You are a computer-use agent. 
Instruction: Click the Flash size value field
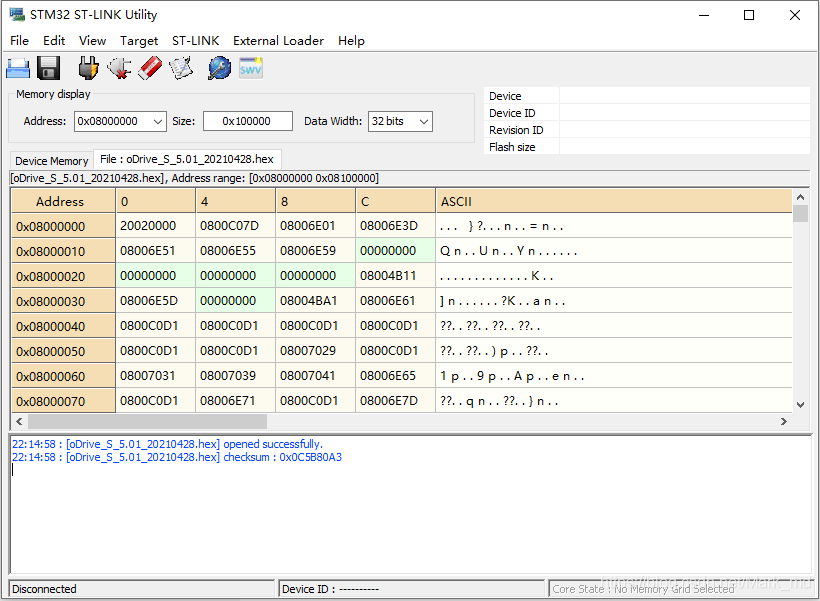click(684, 147)
